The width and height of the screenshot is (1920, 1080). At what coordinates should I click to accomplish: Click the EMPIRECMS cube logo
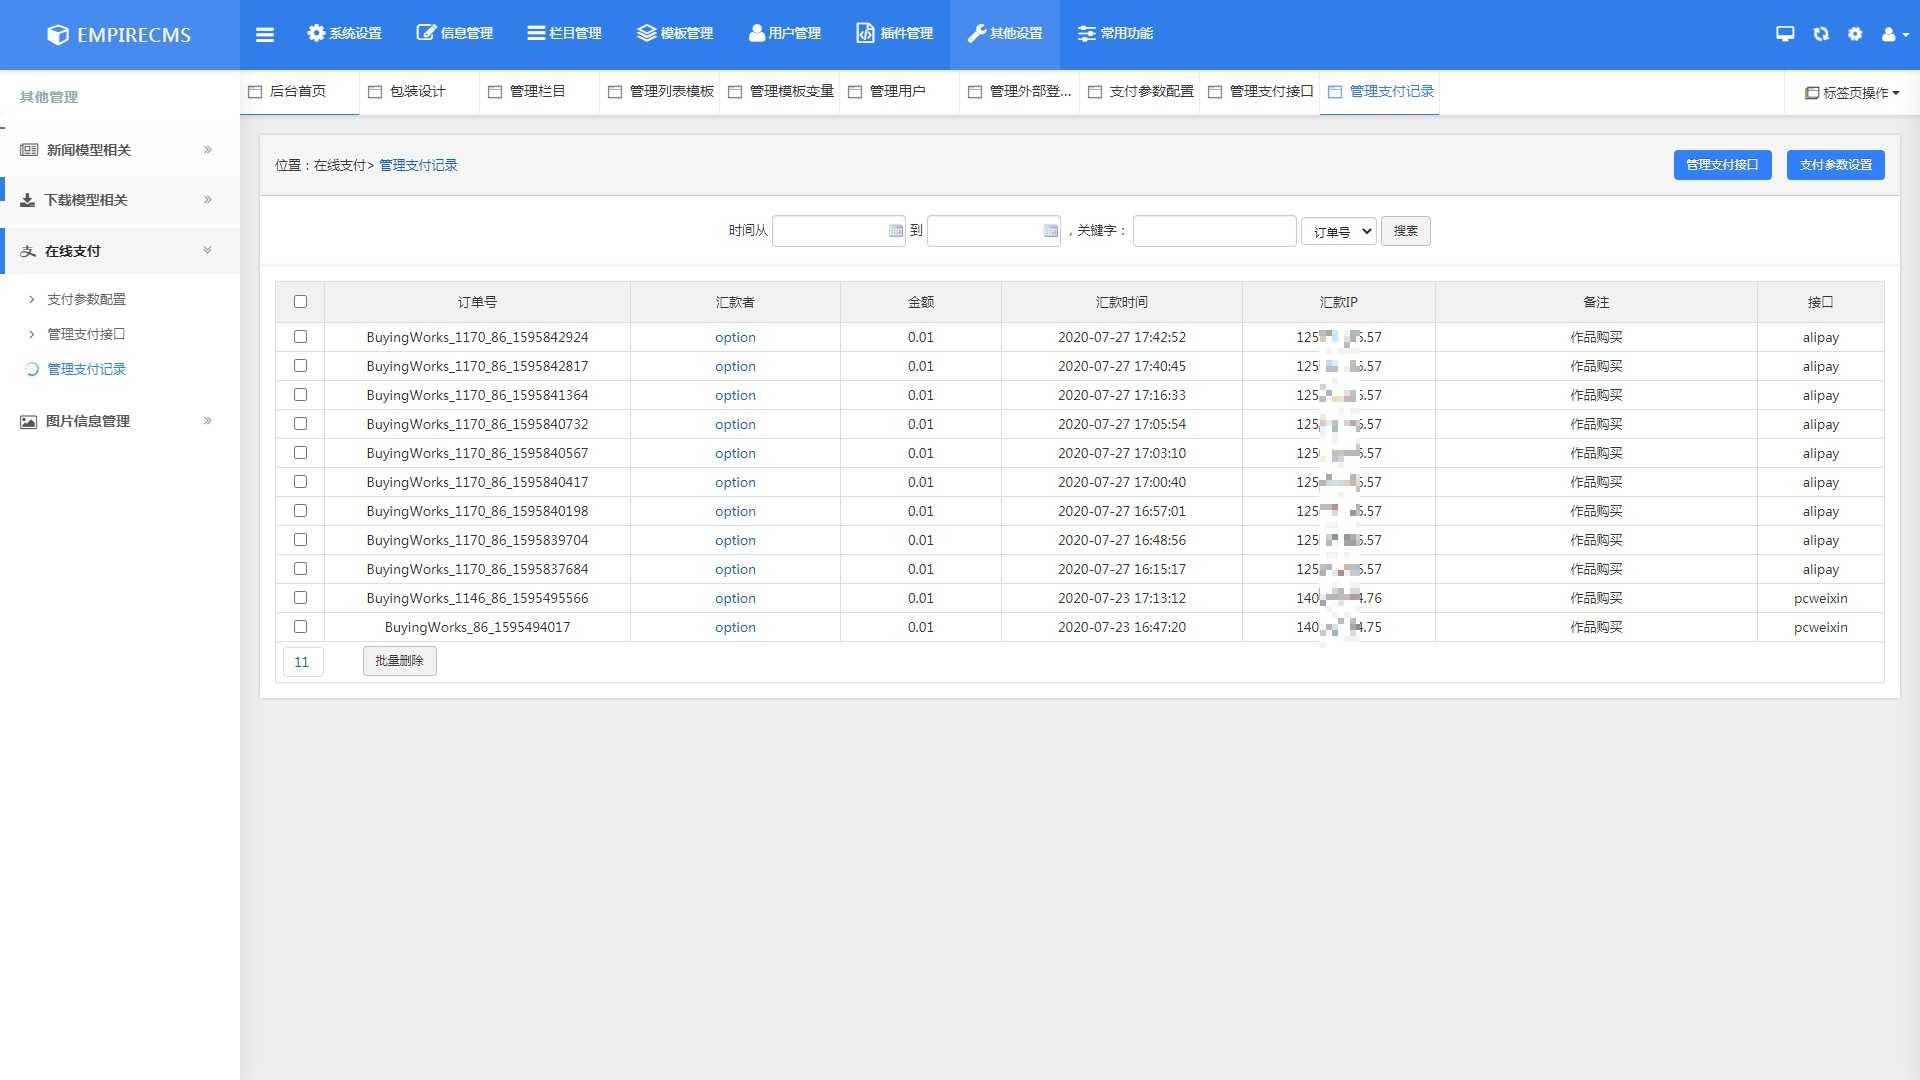pyautogui.click(x=58, y=35)
